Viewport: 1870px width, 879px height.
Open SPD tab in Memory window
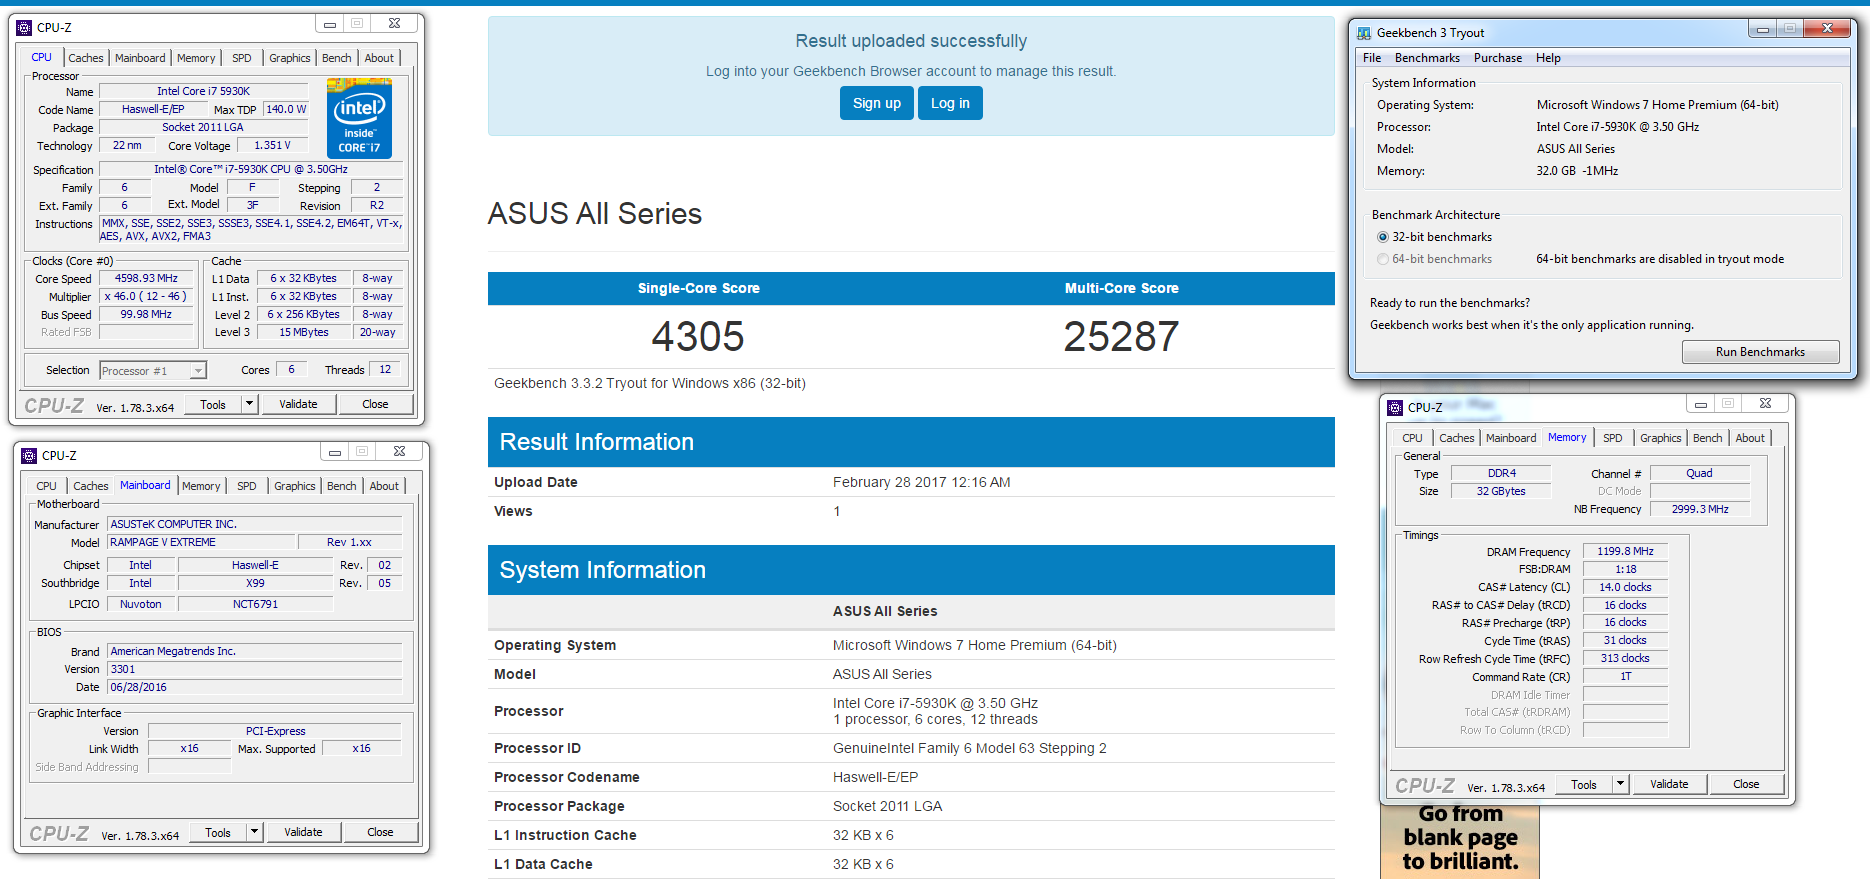pos(1613,438)
